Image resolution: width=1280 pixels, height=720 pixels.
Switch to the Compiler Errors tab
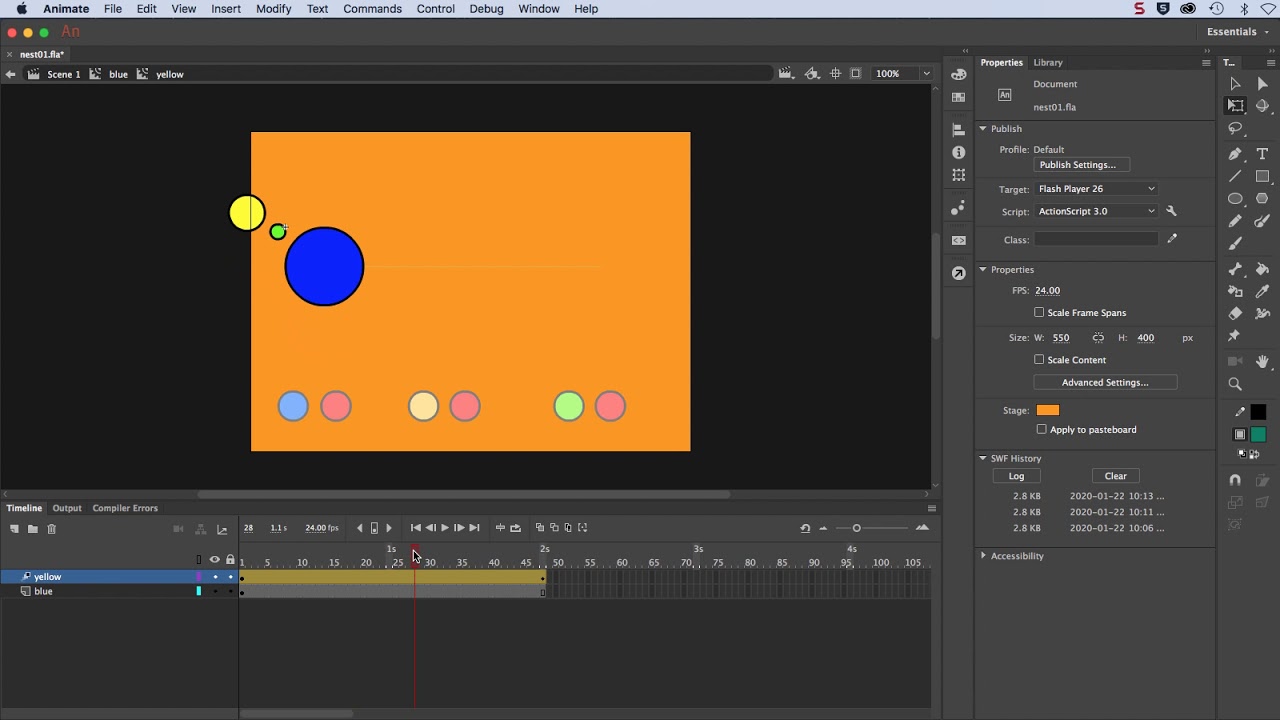click(x=125, y=508)
